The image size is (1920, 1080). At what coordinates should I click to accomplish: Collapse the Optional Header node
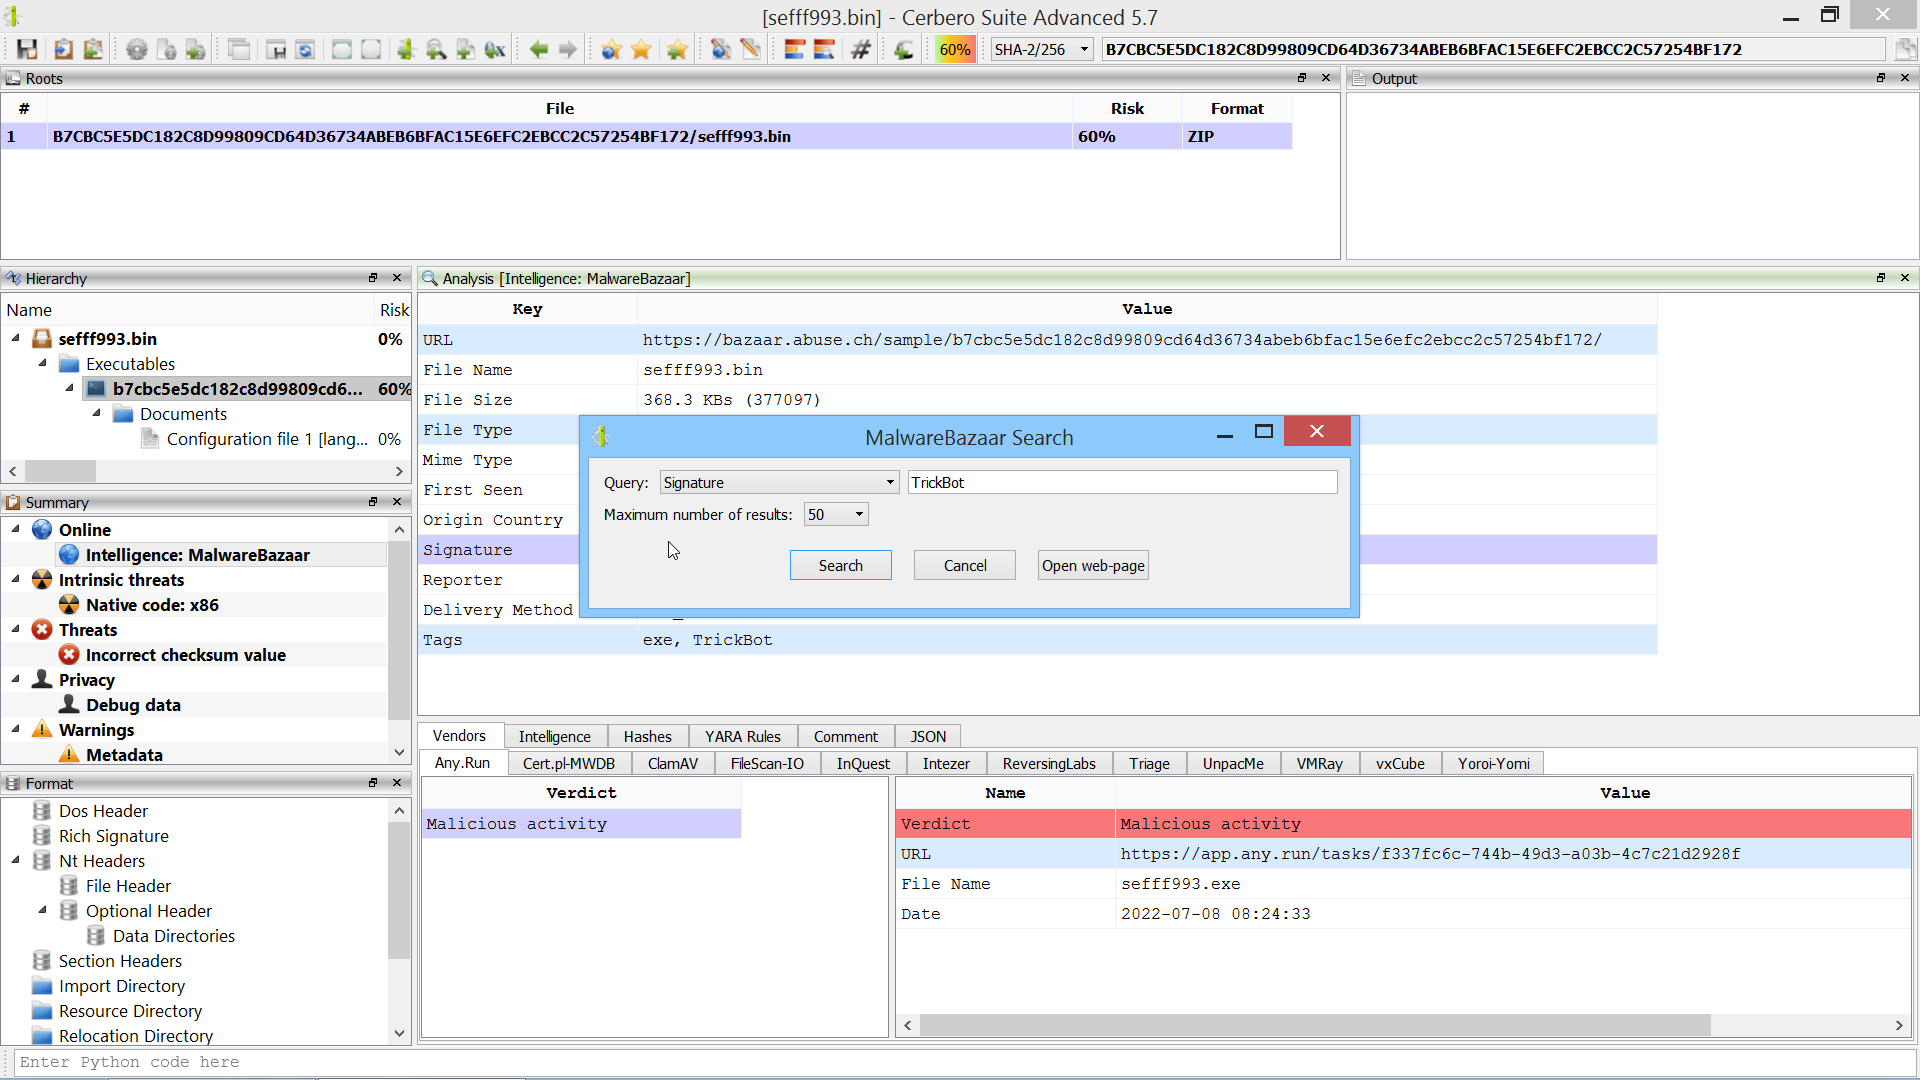coord(43,911)
